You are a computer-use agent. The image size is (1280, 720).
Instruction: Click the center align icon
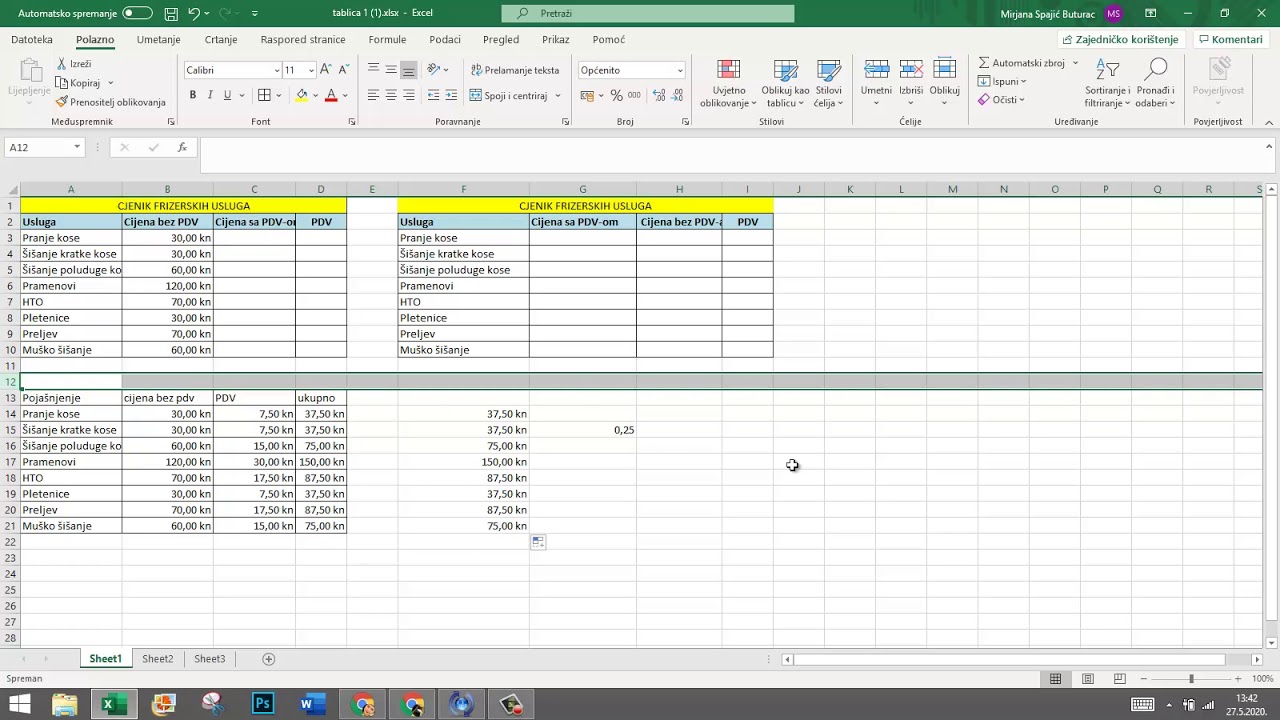point(391,95)
